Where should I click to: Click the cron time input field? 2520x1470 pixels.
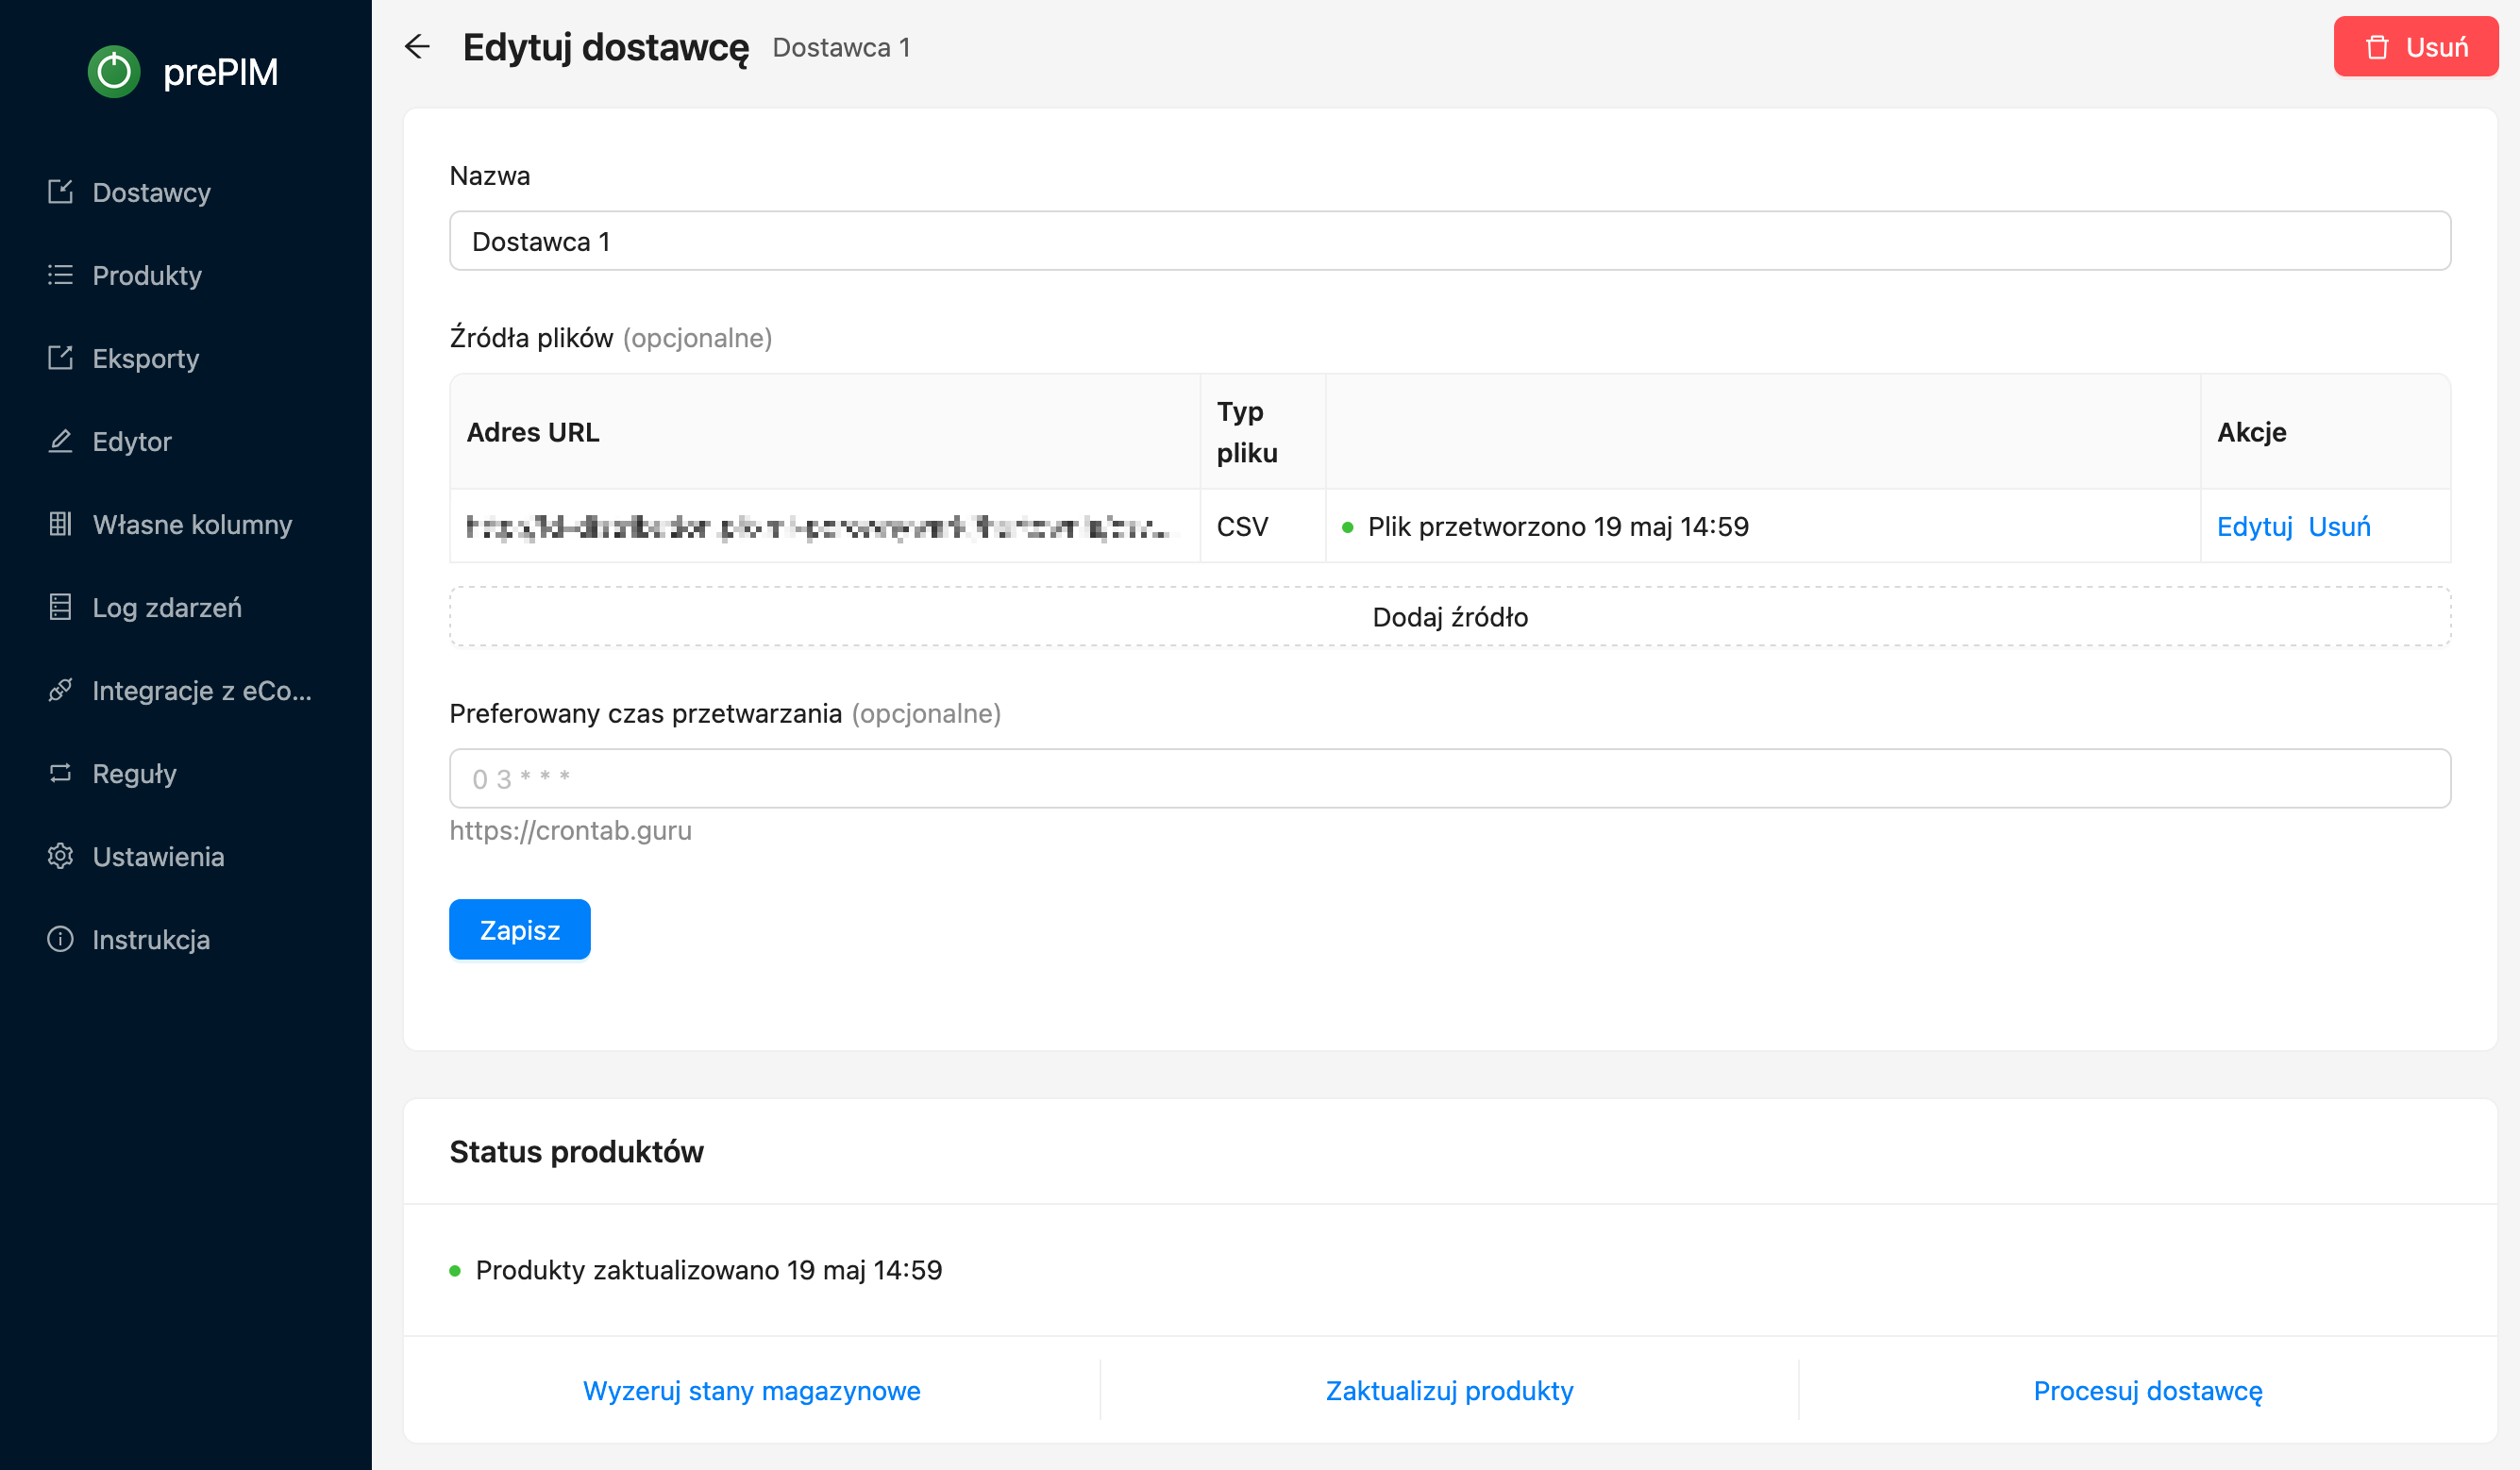1450,779
